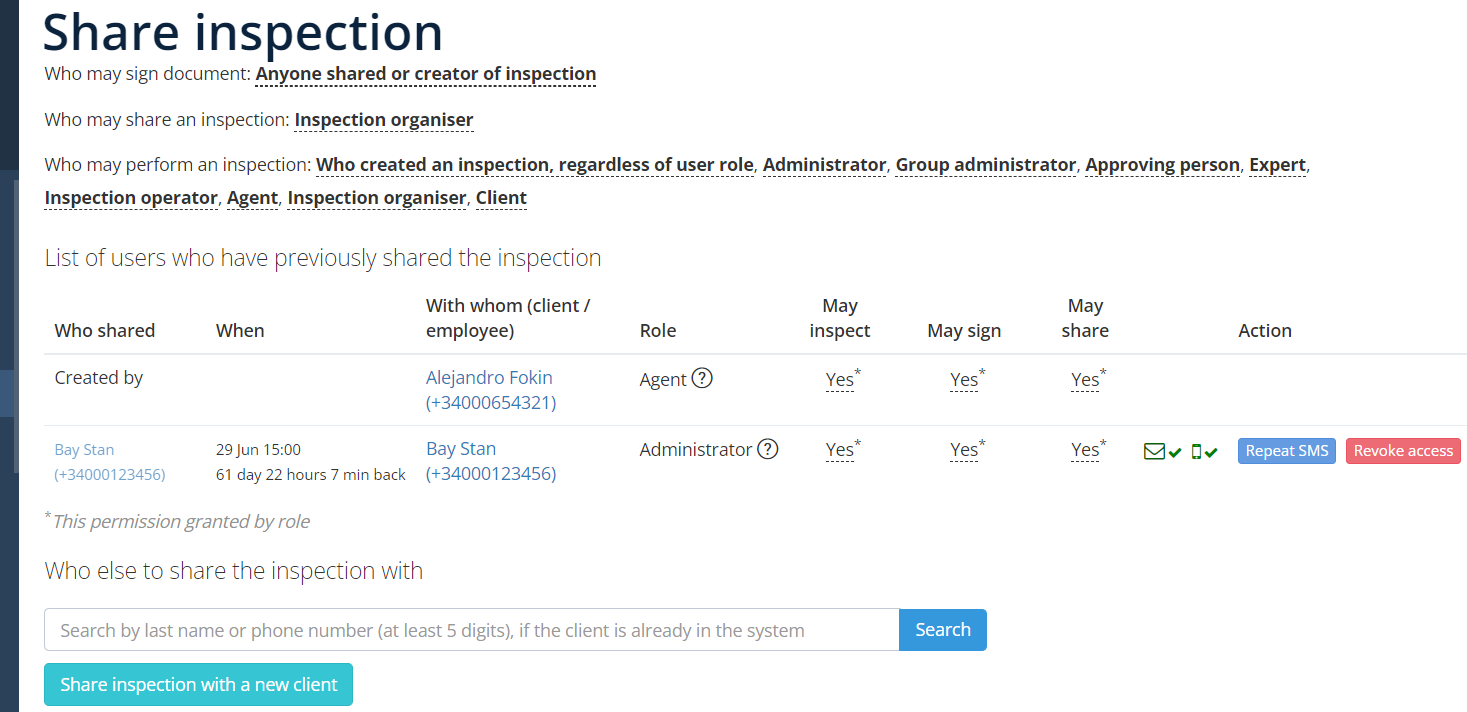The image size is (1467, 712).
Task: Click the Search button
Action: click(943, 630)
